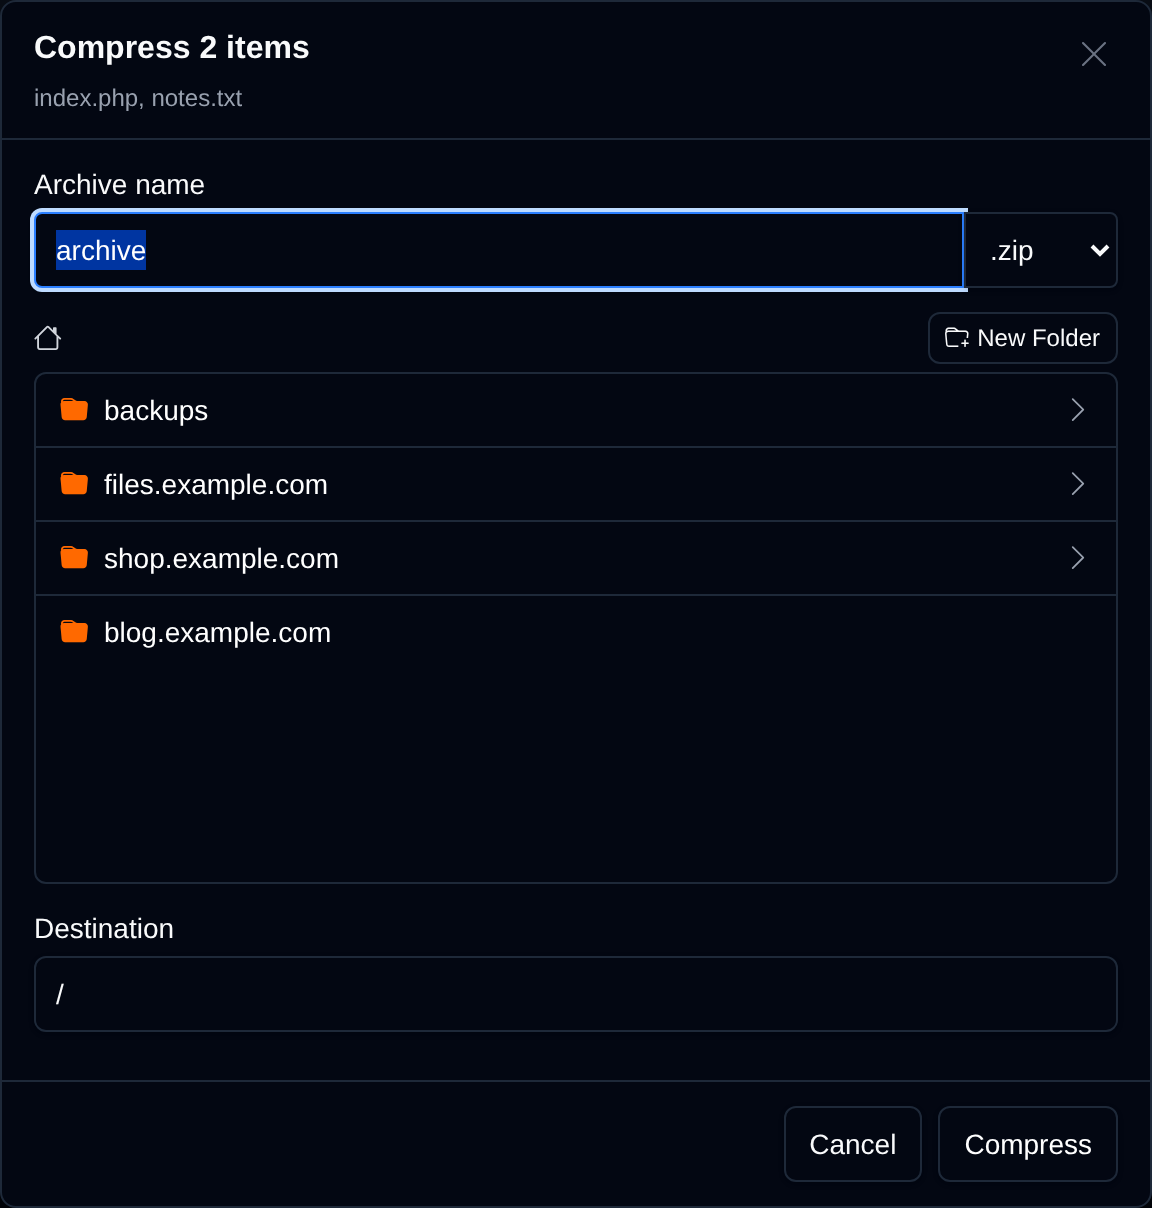Go to the home directory icon

[x=48, y=338]
